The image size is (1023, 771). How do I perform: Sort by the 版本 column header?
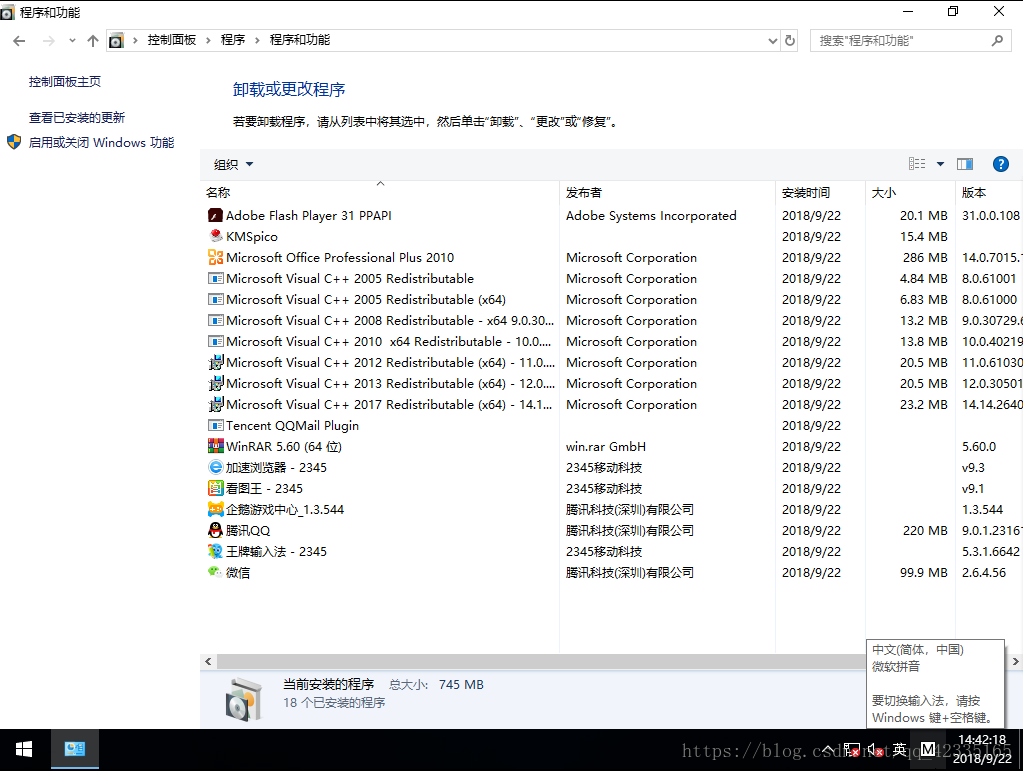[989, 192]
